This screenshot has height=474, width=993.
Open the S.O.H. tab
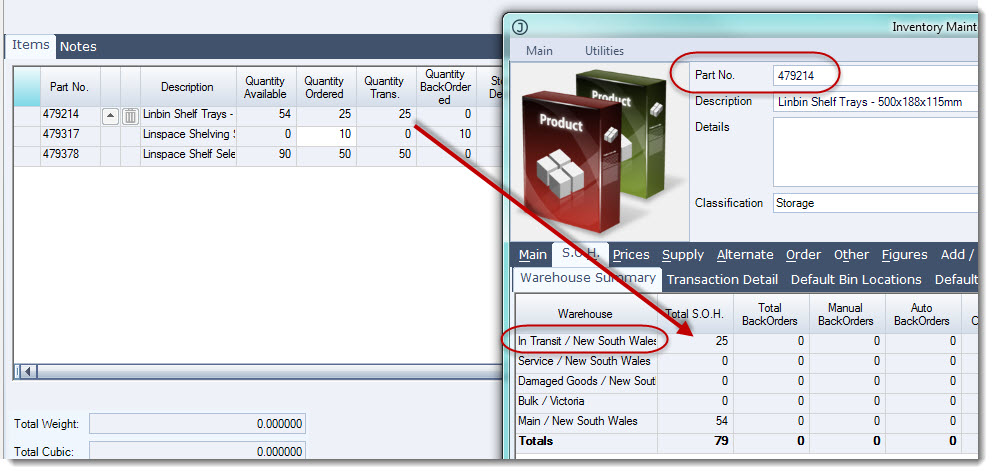[x=580, y=253]
